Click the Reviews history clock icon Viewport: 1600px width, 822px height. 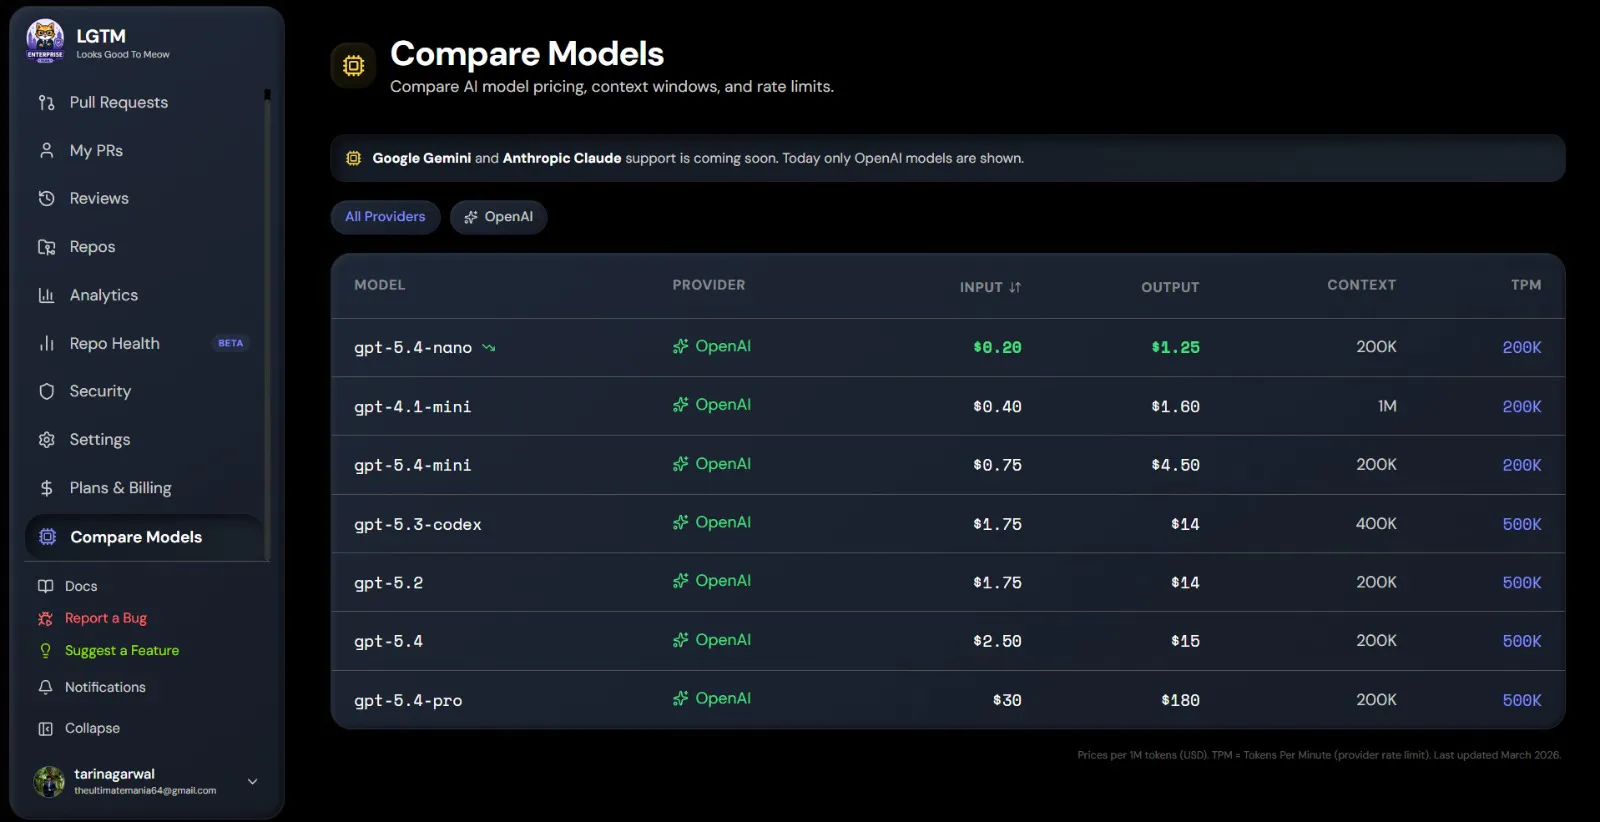pyautogui.click(x=46, y=199)
